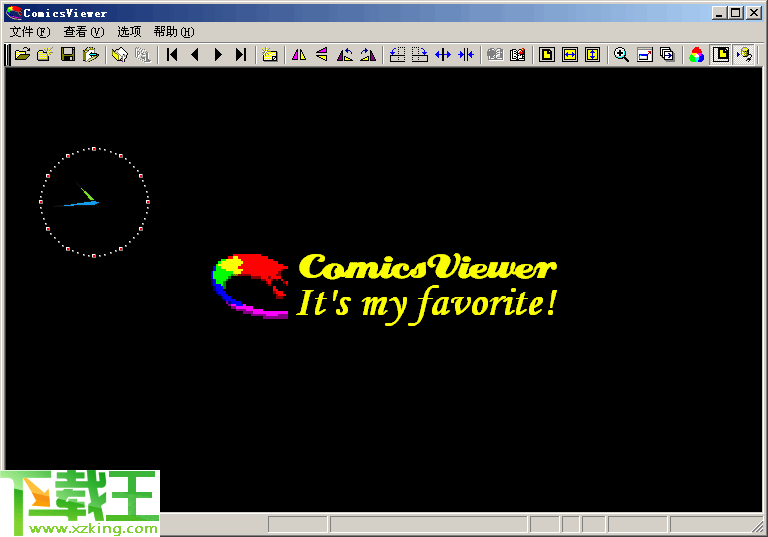This screenshot has width=768, height=537.
Task: Open the 帮助(H) menu
Action: coord(174,32)
